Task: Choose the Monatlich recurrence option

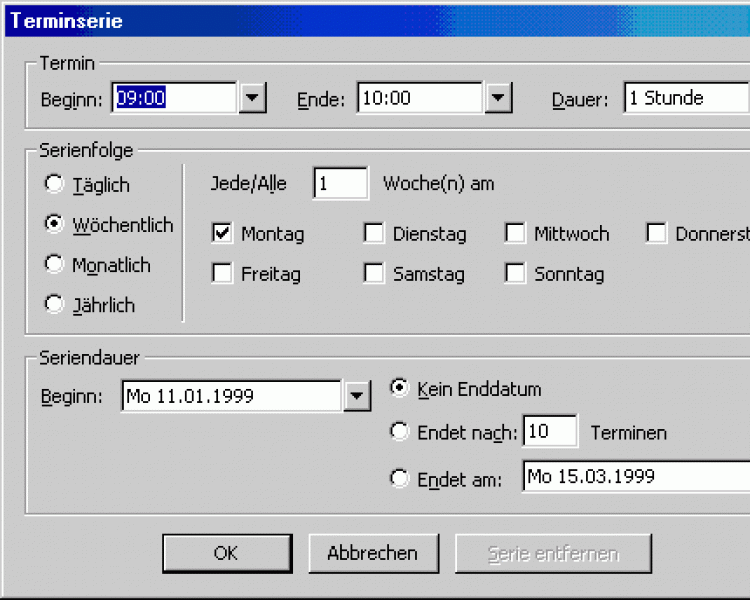Action: point(54,265)
